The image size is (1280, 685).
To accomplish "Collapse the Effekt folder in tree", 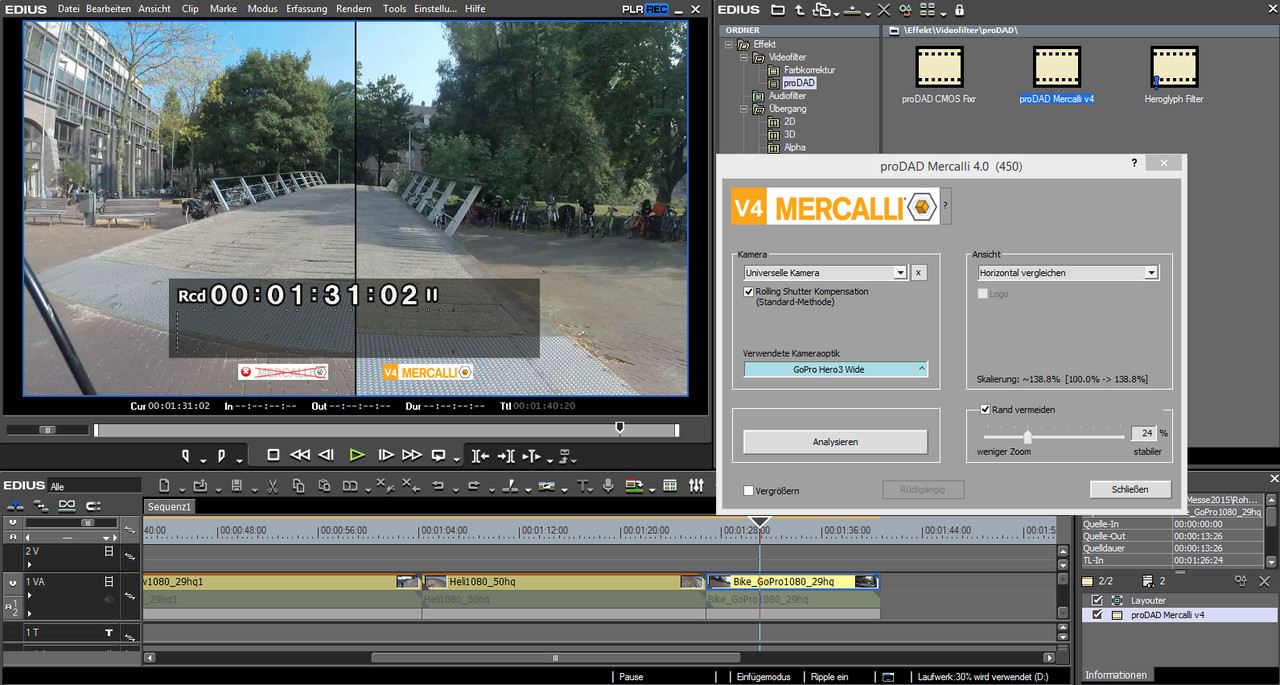I will tap(730, 44).
